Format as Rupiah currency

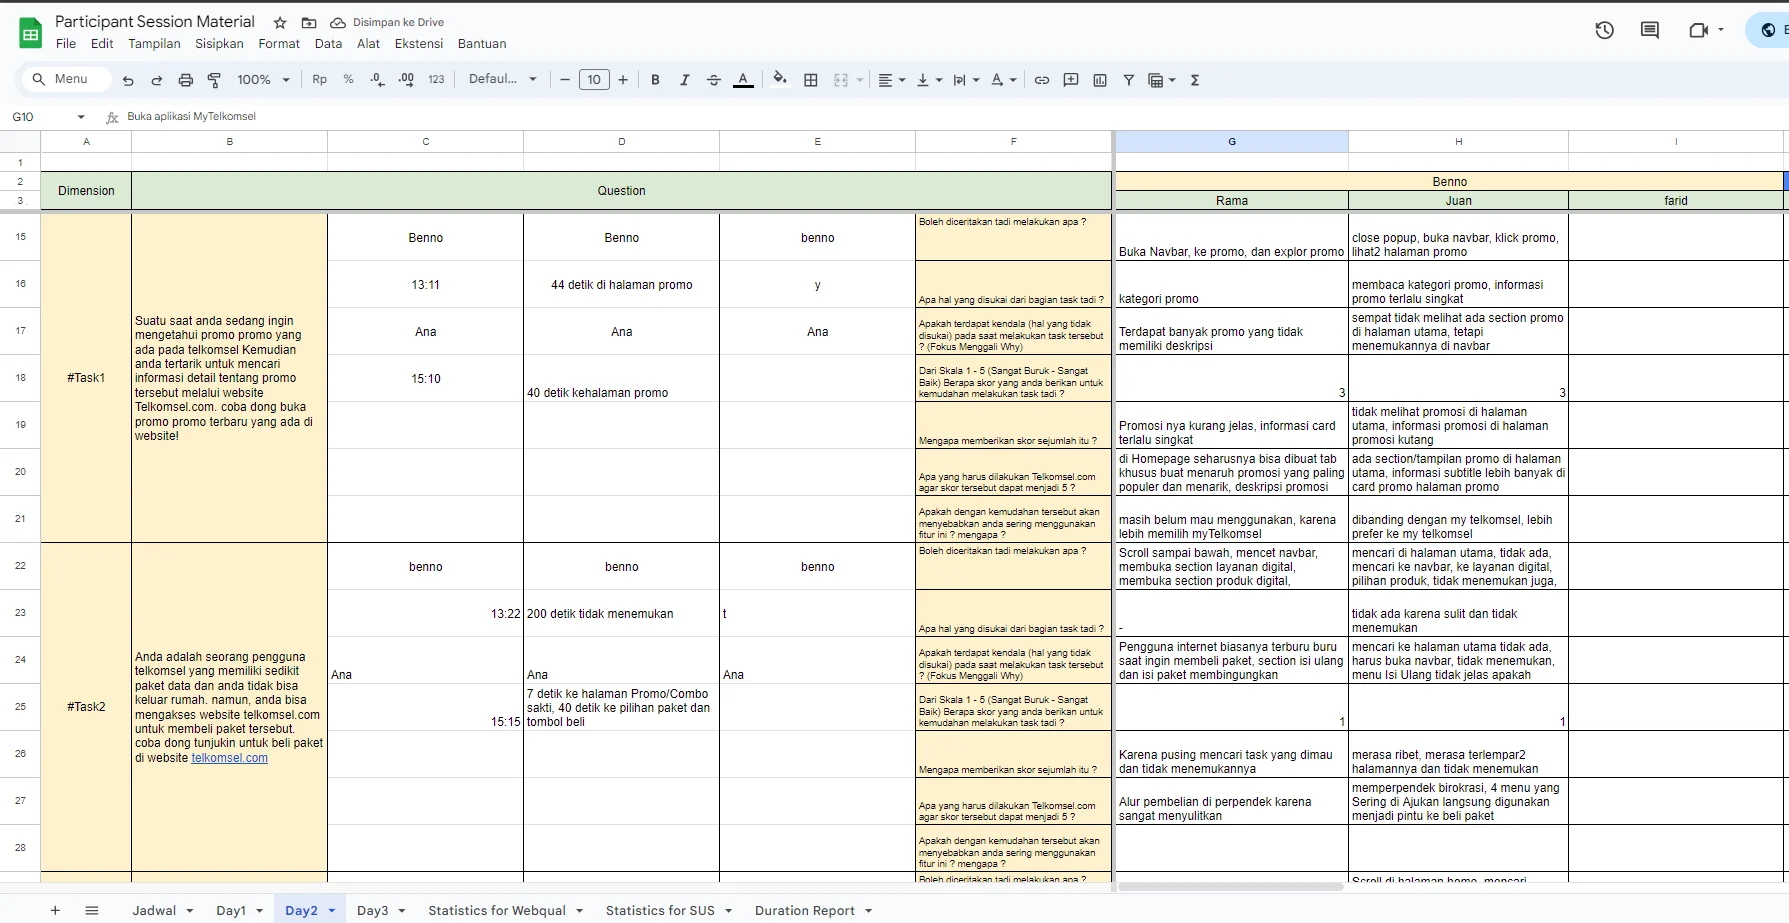click(320, 80)
